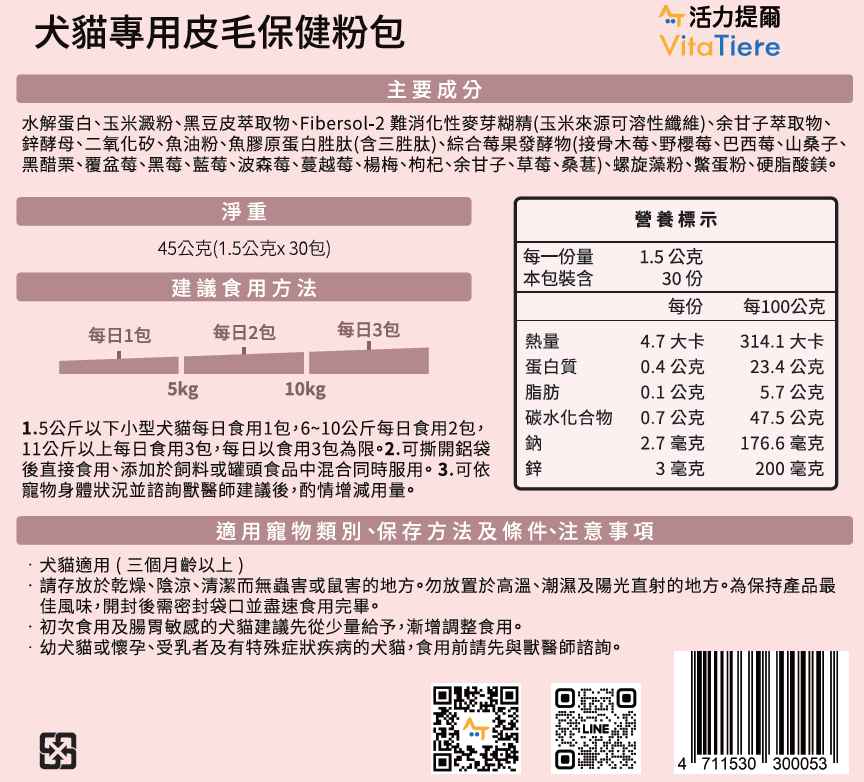The width and height of the screenshot is (864, 782).
Task: Click the 每日3包 dosage bar
Action: pyautogui.click(x=368, y=356)
